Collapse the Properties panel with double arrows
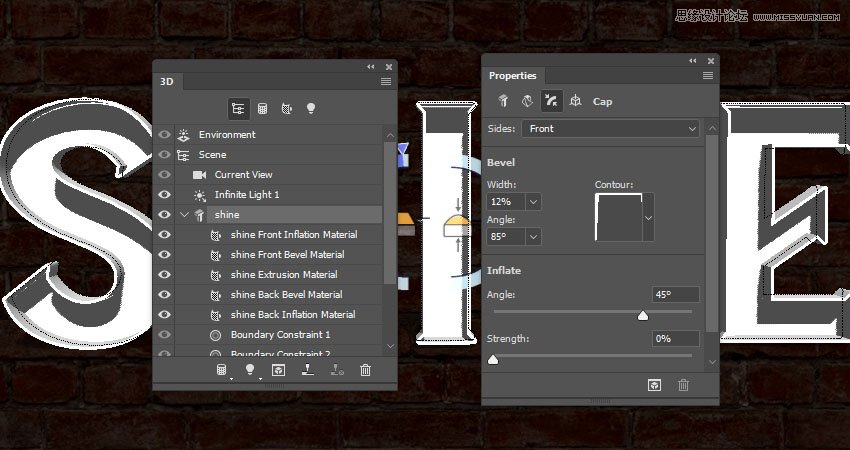Viewport: 850px width, 450px height. pos(693,61)
